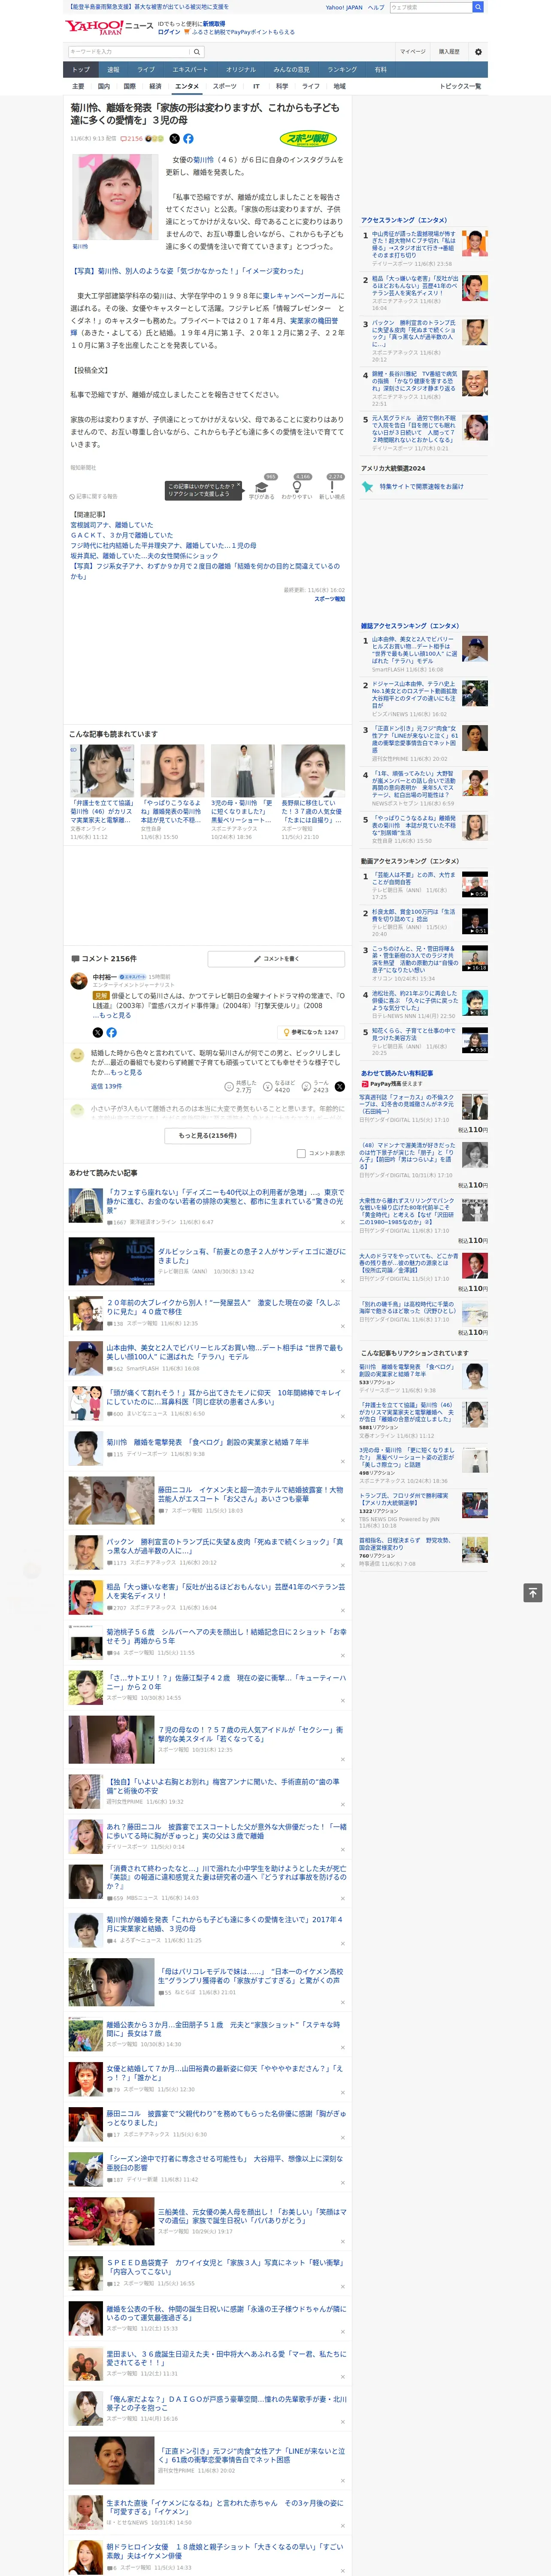Click the 学びがある graduation cap reaction
Viewport: 551px width, 2576px height.
coord(262,487)
